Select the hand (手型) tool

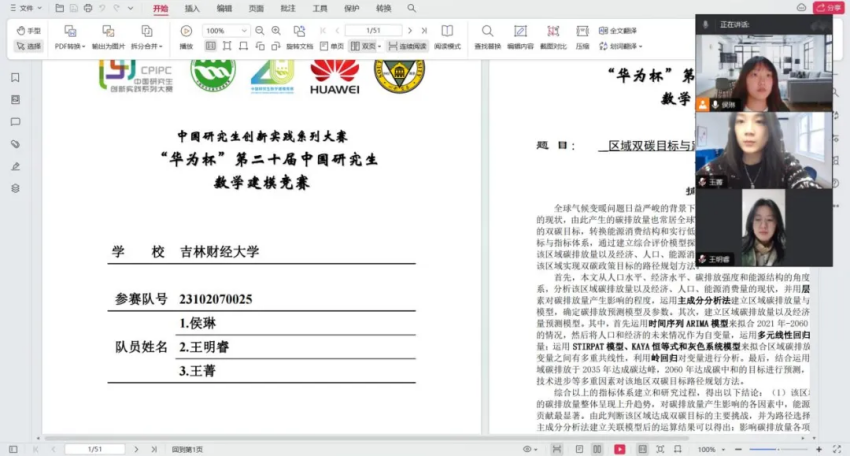point(29,31)
